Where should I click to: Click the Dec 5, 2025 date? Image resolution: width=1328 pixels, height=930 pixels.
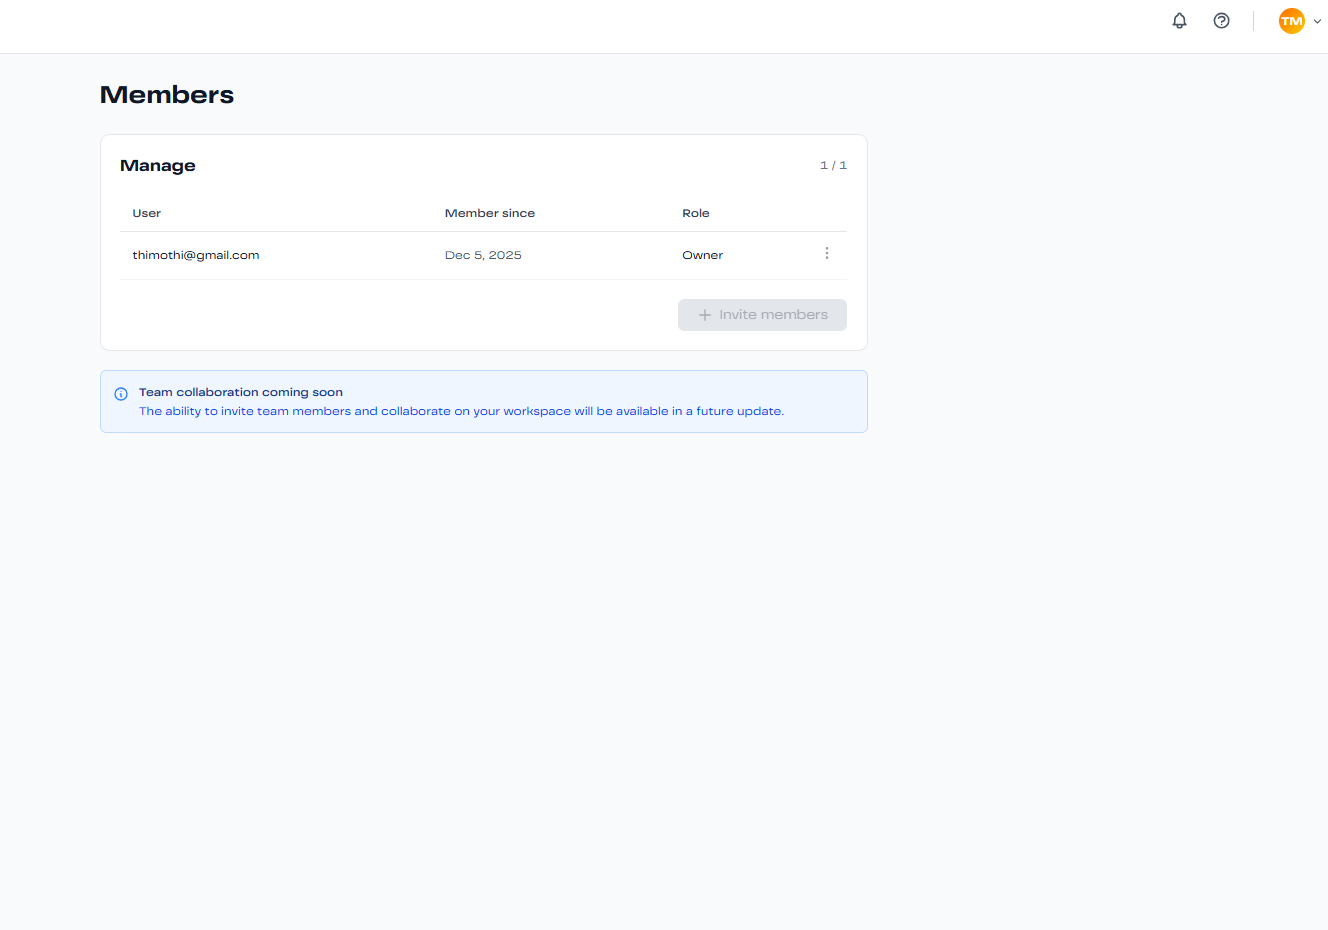point(483,255)
